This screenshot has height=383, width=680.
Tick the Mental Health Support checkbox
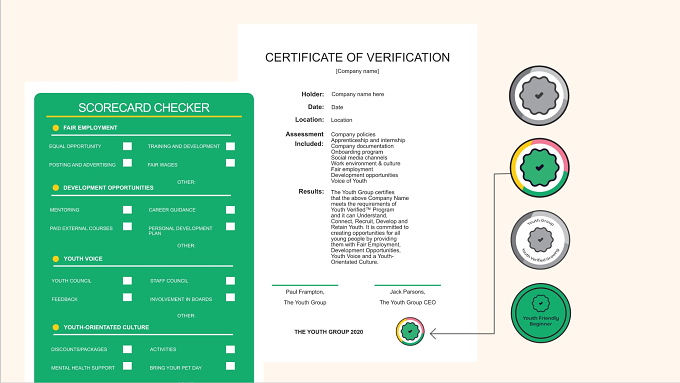pos(127,366)
